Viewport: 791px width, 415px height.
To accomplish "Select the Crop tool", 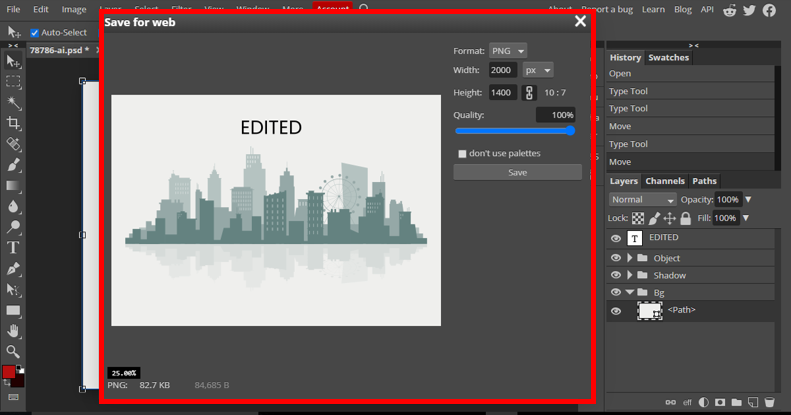I will pos(13,123).
